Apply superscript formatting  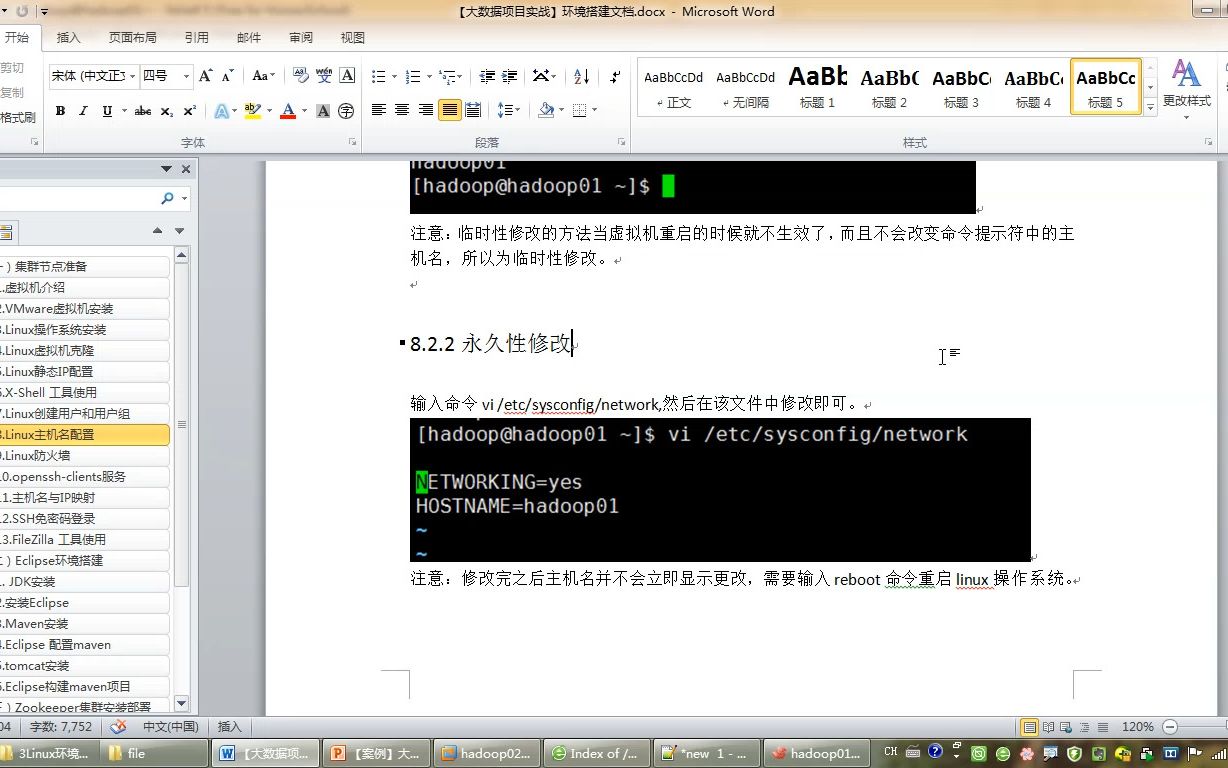pyautogui.click(x=190, y=111)
